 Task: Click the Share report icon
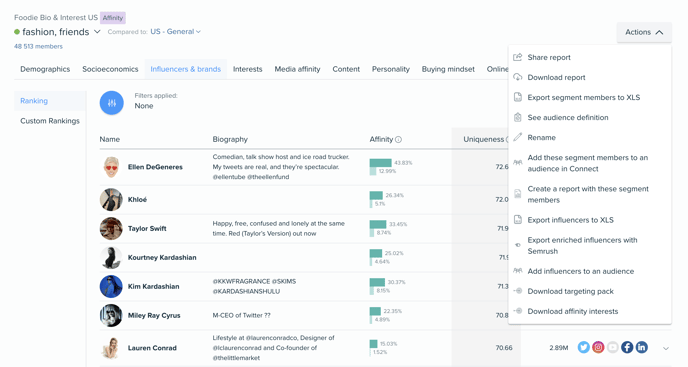click(x=518, y=57)
